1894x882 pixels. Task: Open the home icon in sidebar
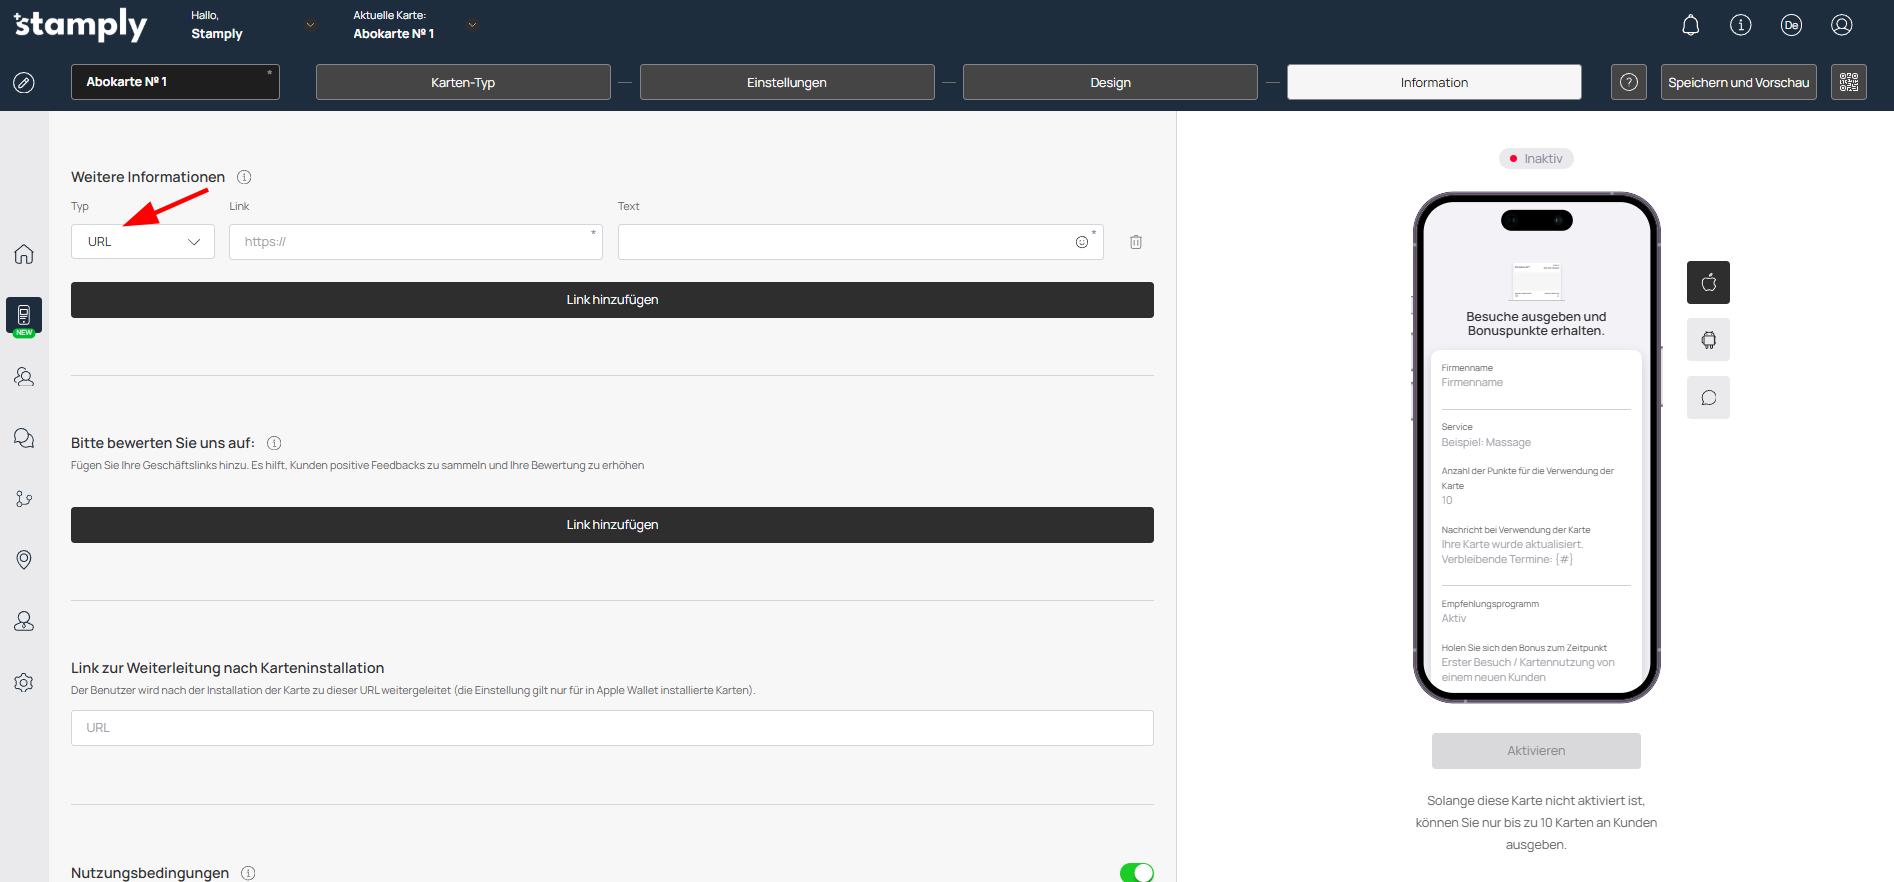24,254
